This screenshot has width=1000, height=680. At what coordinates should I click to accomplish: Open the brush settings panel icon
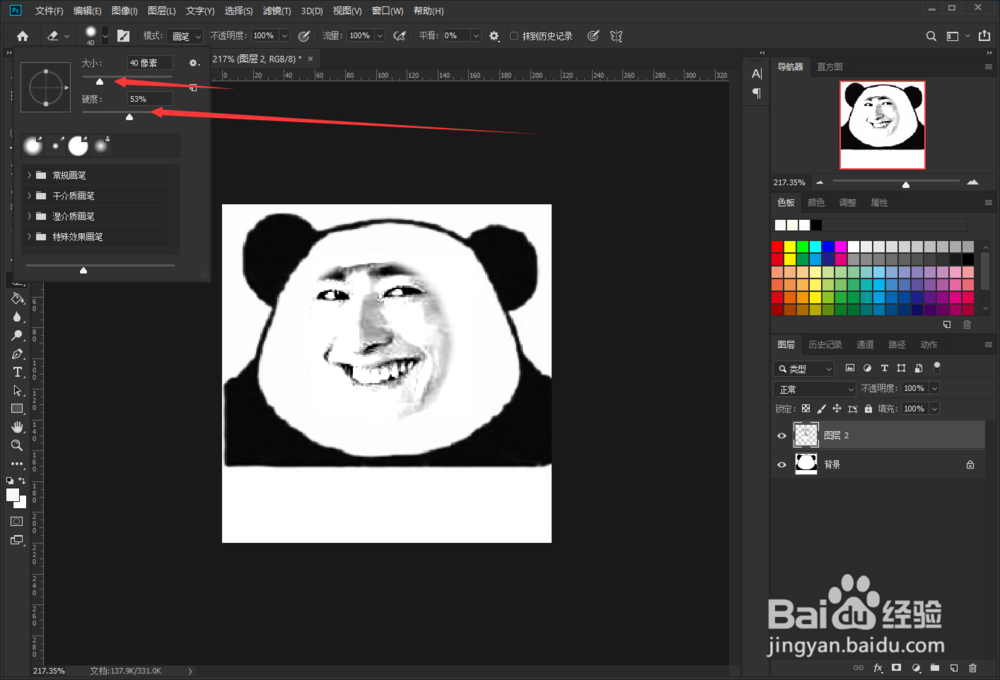click(123, 36)
